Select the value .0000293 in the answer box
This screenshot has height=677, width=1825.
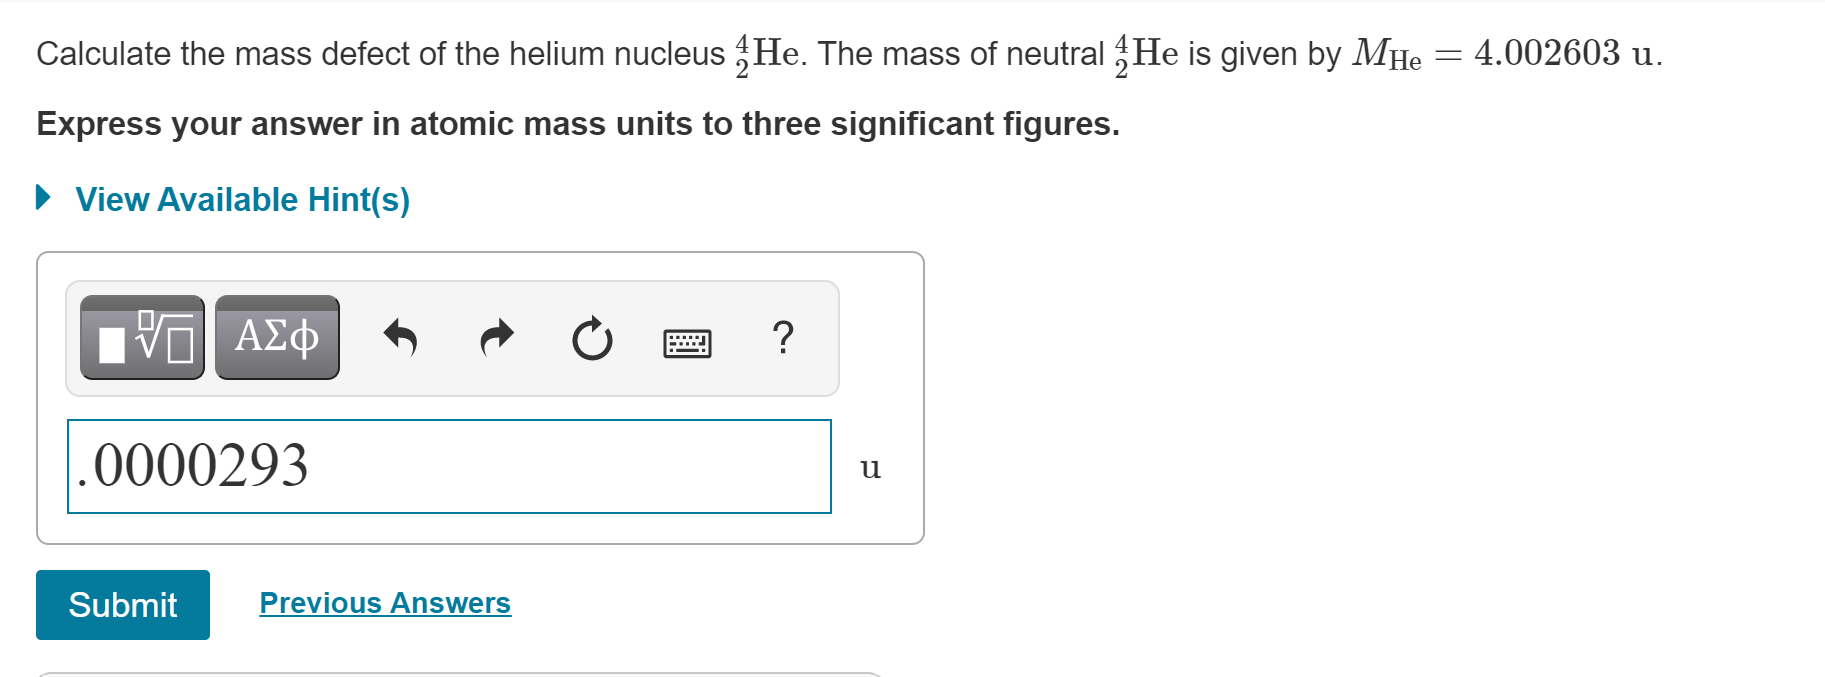[190, 464]
